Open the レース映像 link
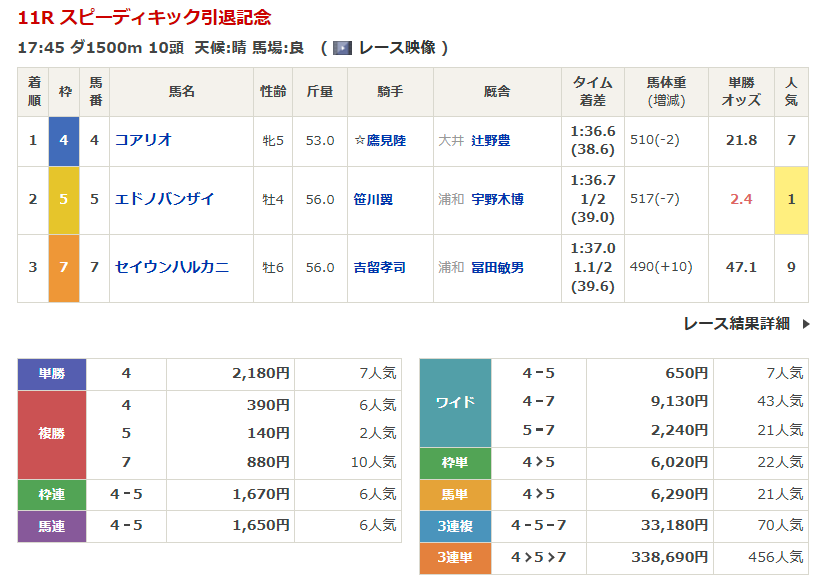 point(398,48)
